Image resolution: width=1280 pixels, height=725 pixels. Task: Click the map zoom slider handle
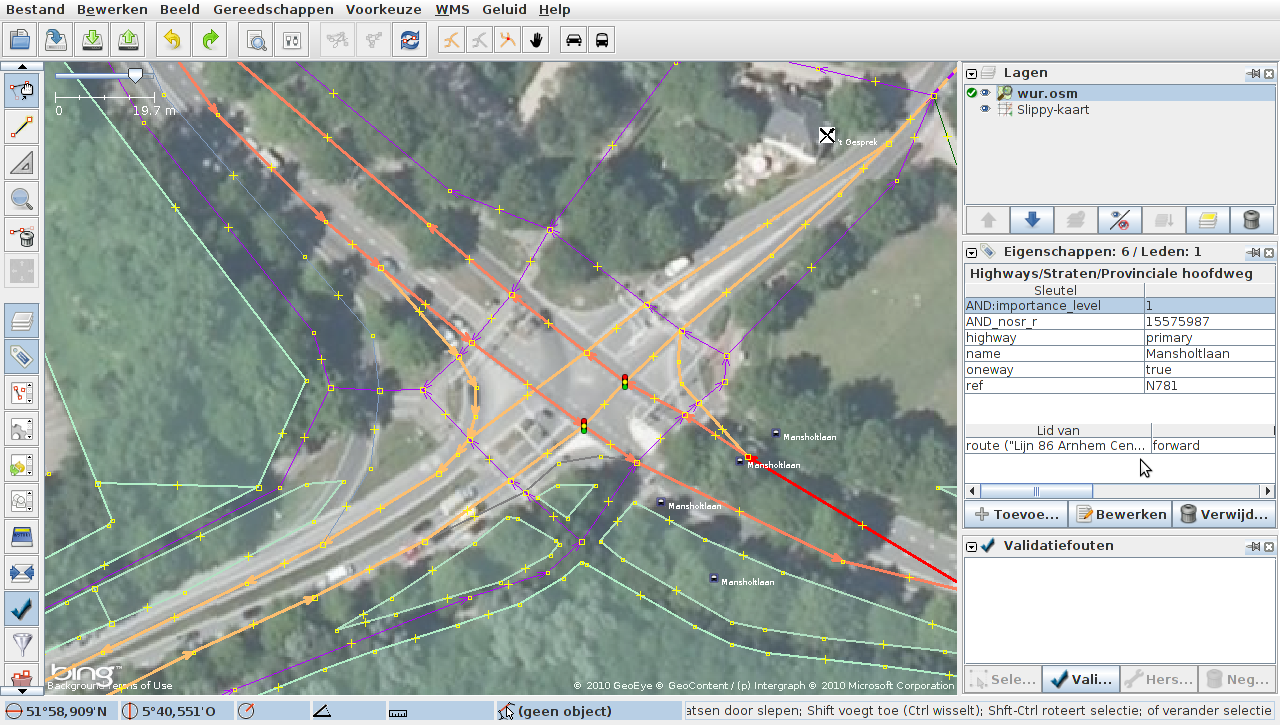coord(135,75)
